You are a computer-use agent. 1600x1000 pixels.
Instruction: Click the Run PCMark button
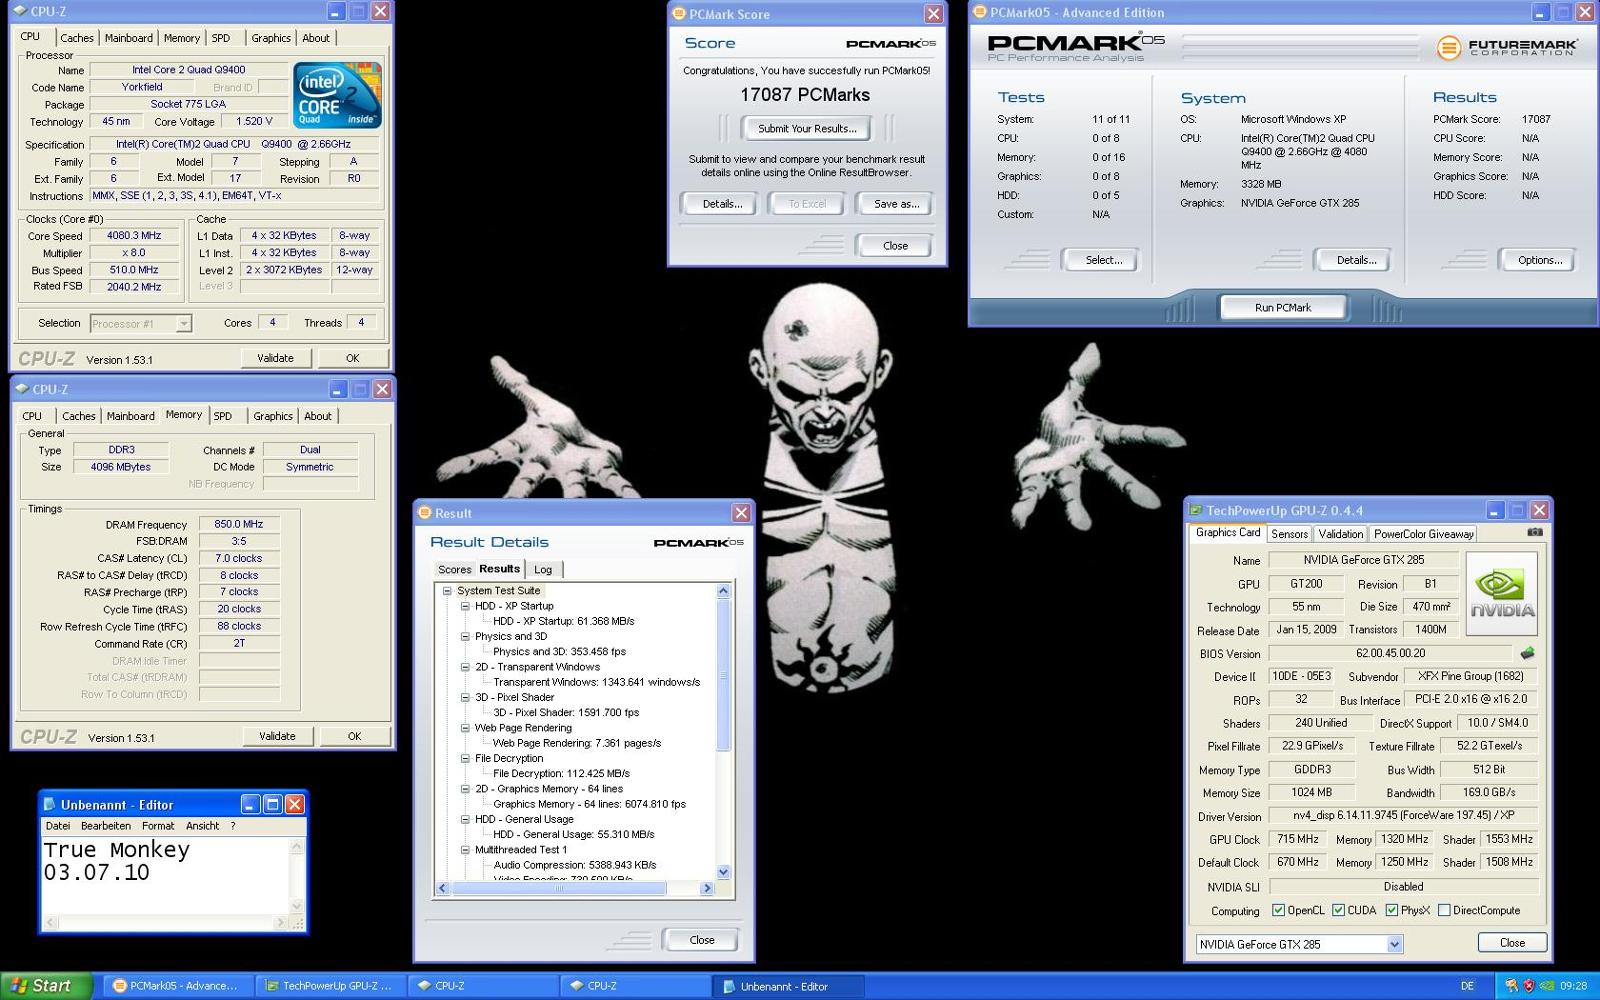click(1283, 307)
